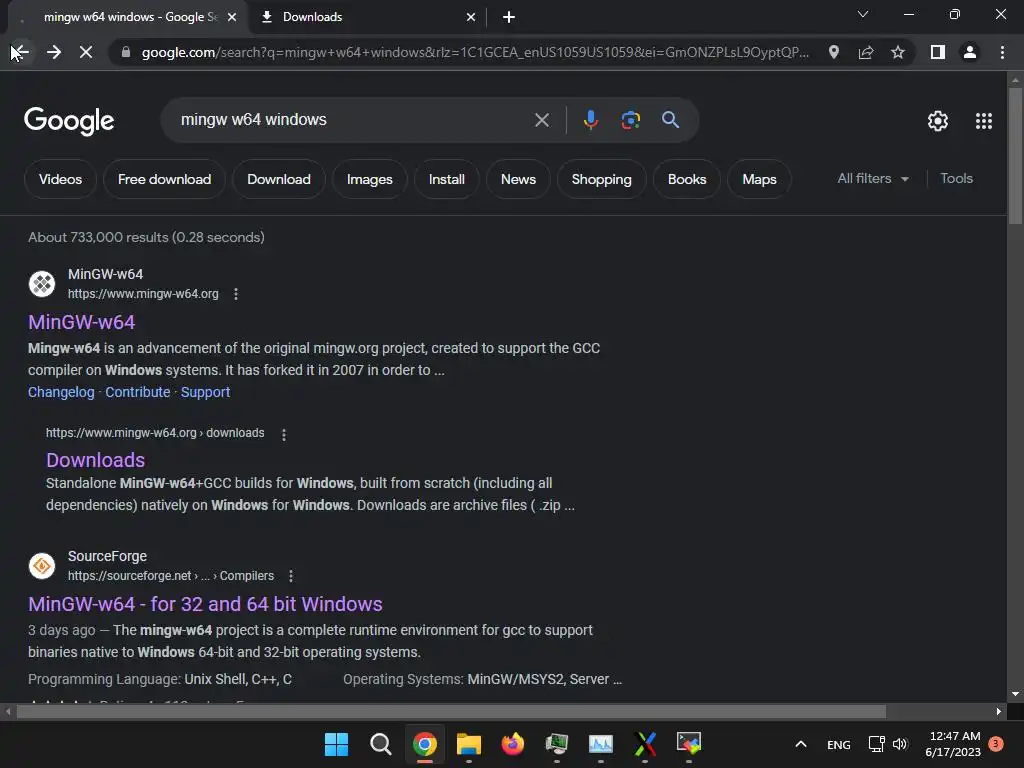Screen dimensions: 1024x768
Task: Switch to Maps results
Action: tap(760, 179)
